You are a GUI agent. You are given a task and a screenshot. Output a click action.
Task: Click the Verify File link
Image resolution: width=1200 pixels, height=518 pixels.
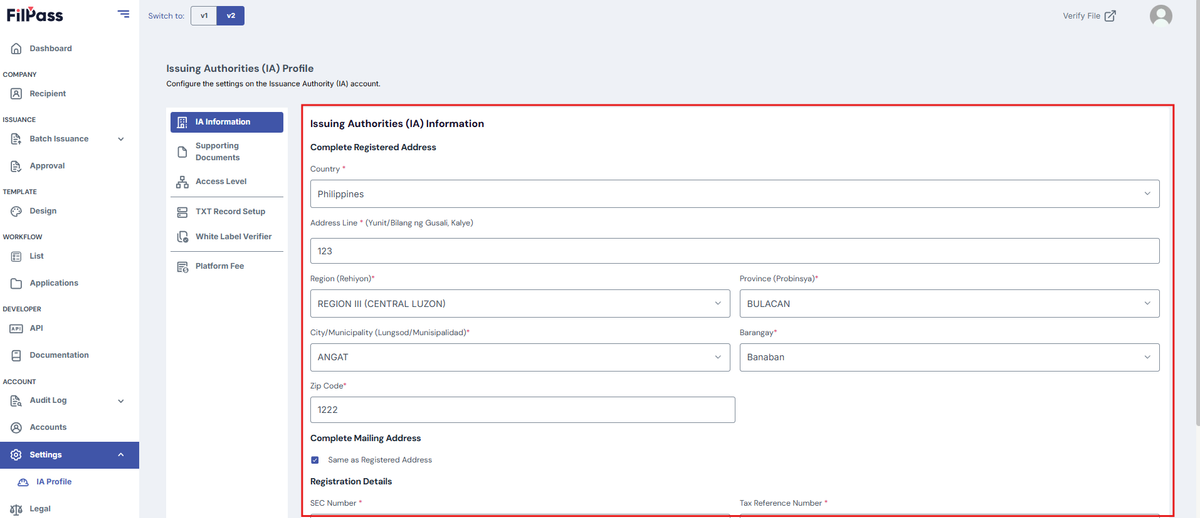pos(1089,15)
